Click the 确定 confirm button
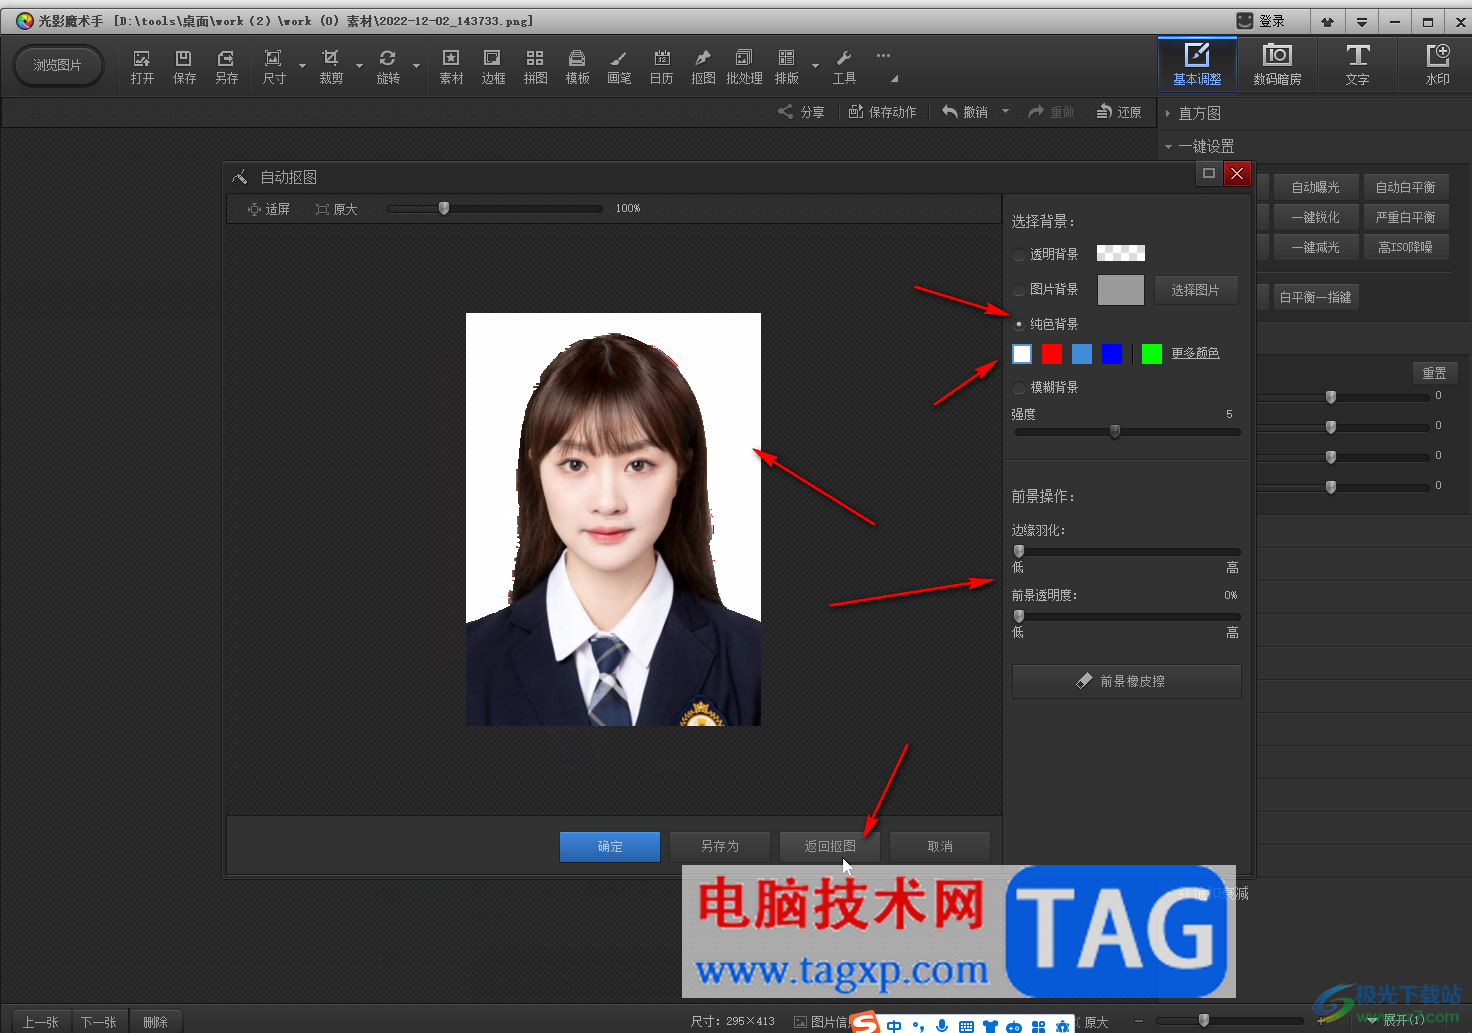The height and width of the screenshot is (1033, 1472). pos(609,847)
